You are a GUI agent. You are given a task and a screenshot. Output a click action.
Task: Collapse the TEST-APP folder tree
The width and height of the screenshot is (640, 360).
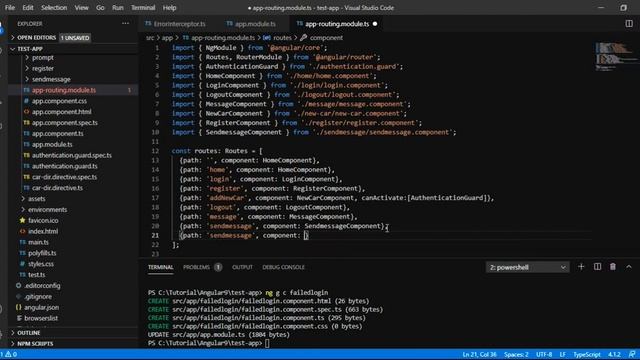coord(73,49)
